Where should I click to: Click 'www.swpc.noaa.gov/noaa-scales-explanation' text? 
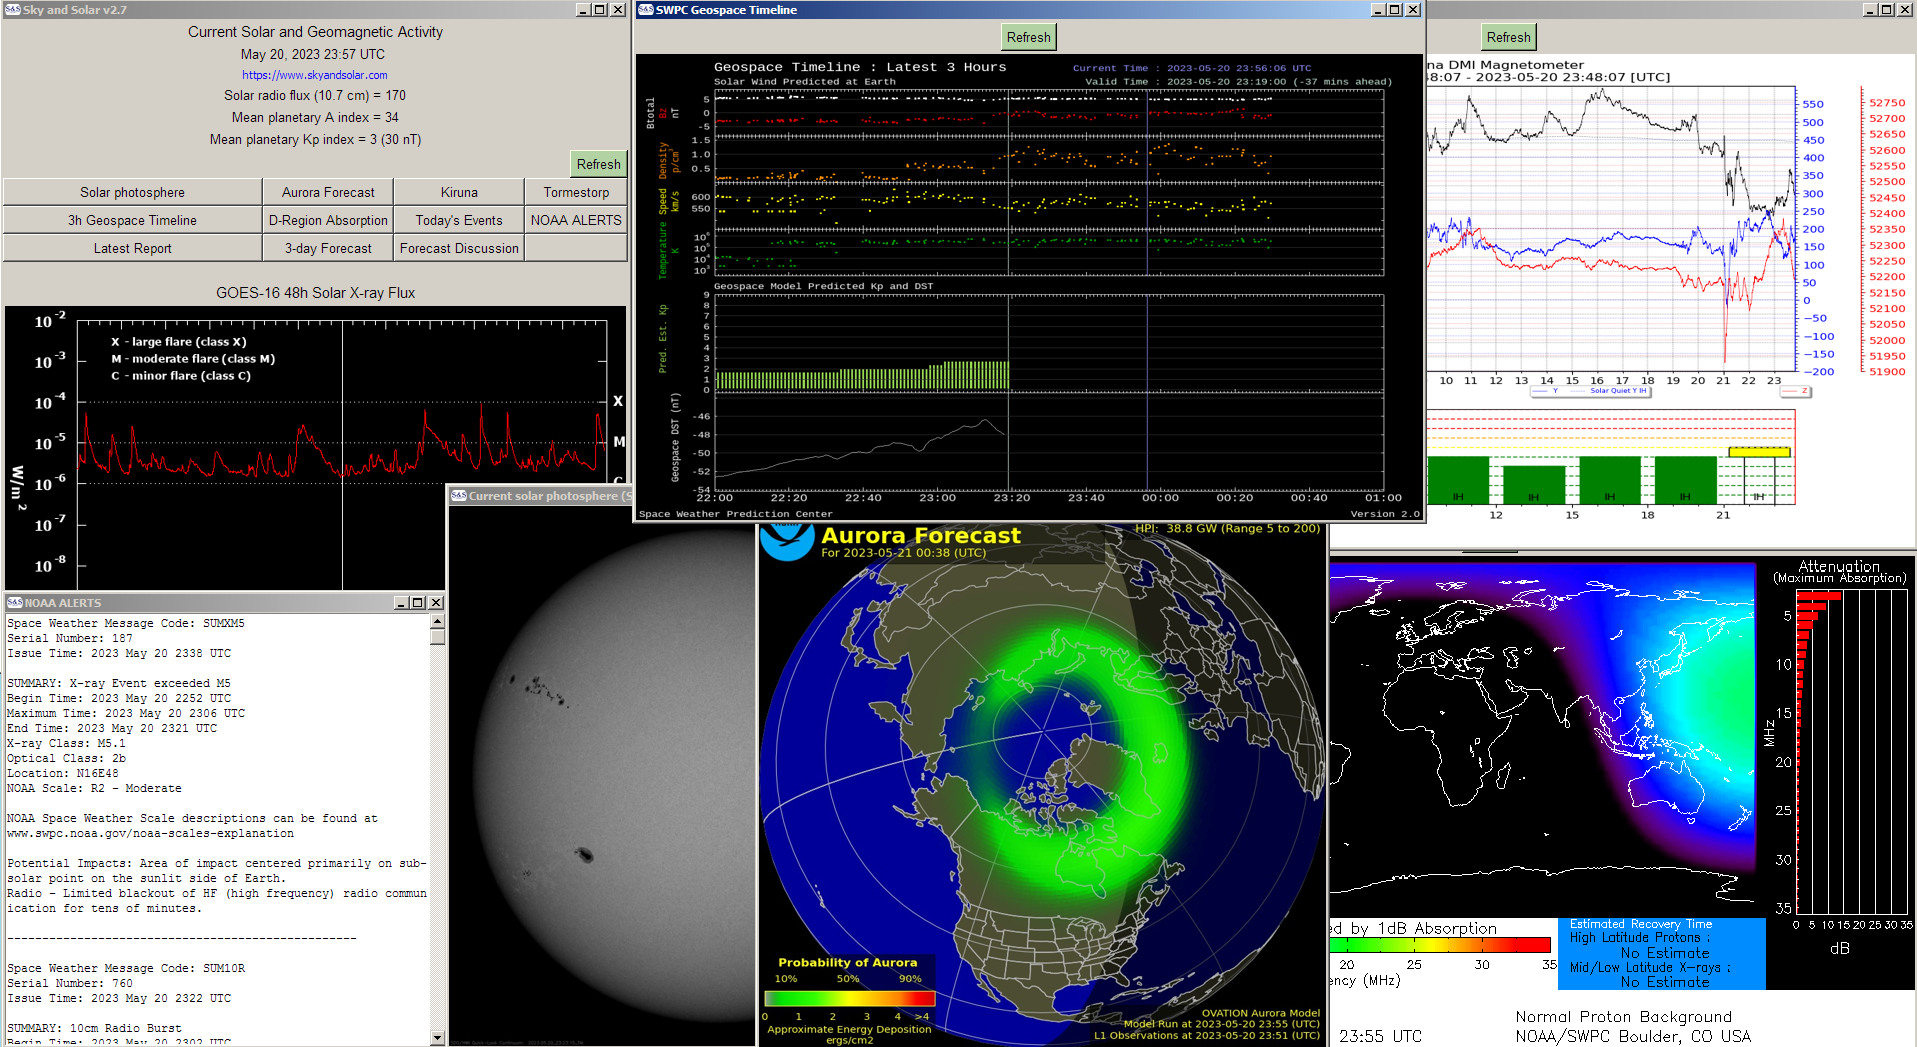click(150, 833)
